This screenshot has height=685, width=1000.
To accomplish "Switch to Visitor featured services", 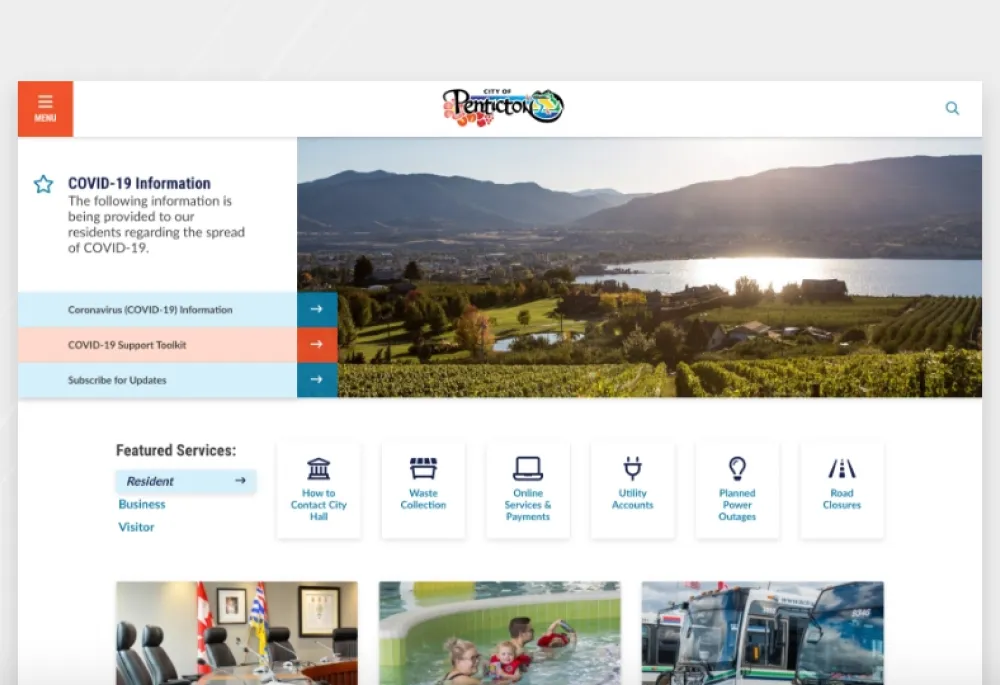I will [136, 527].
